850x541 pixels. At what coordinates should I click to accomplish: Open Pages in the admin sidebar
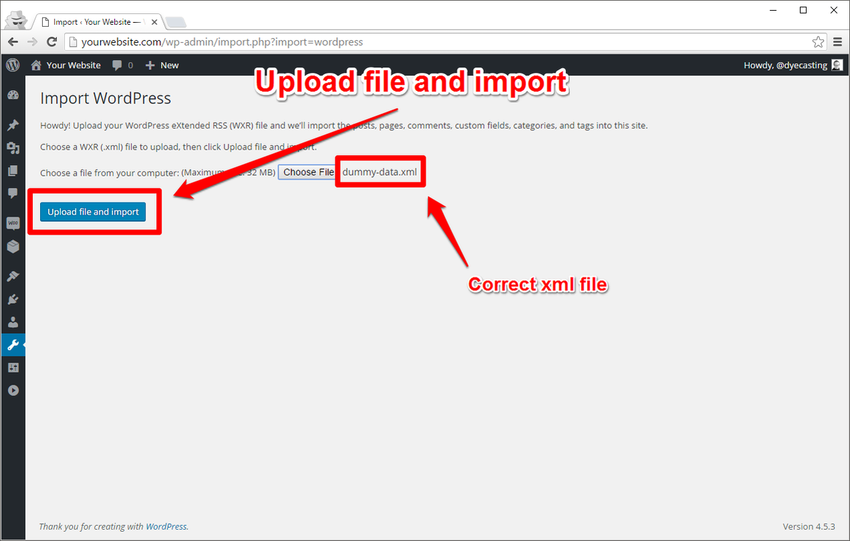(x=13, y=171)
